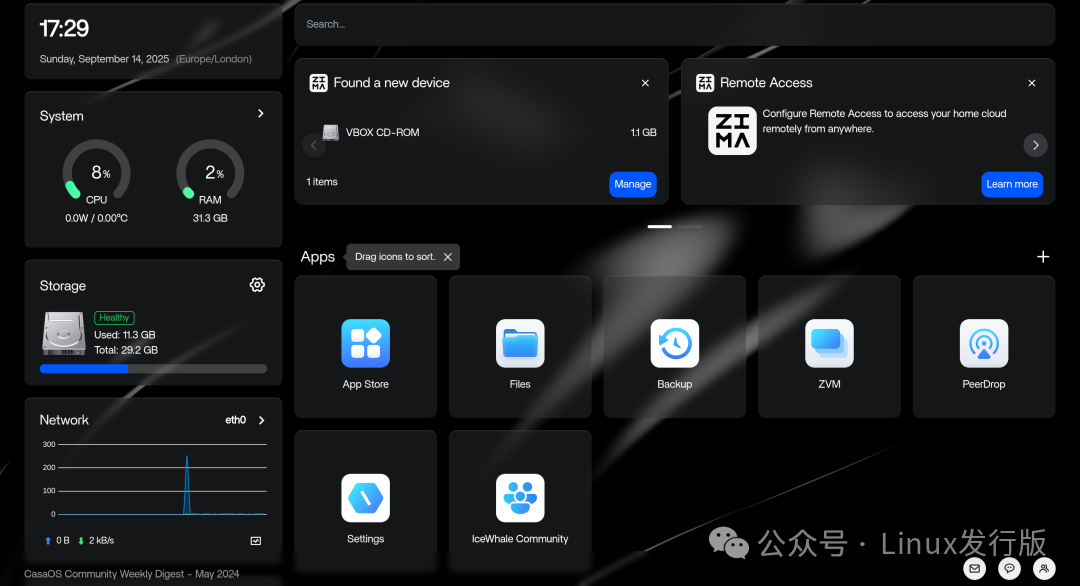
Task: Open the email contact icon bottom right
Action: coord(974,567)
